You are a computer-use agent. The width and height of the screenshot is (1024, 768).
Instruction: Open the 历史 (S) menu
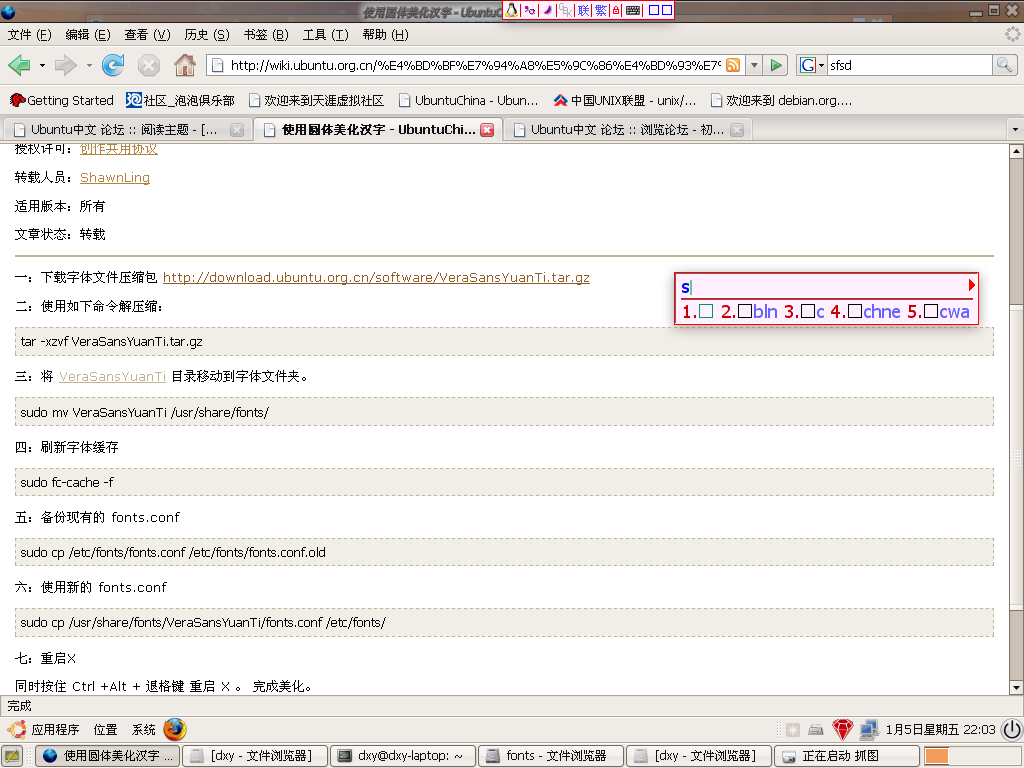[206, 35]
